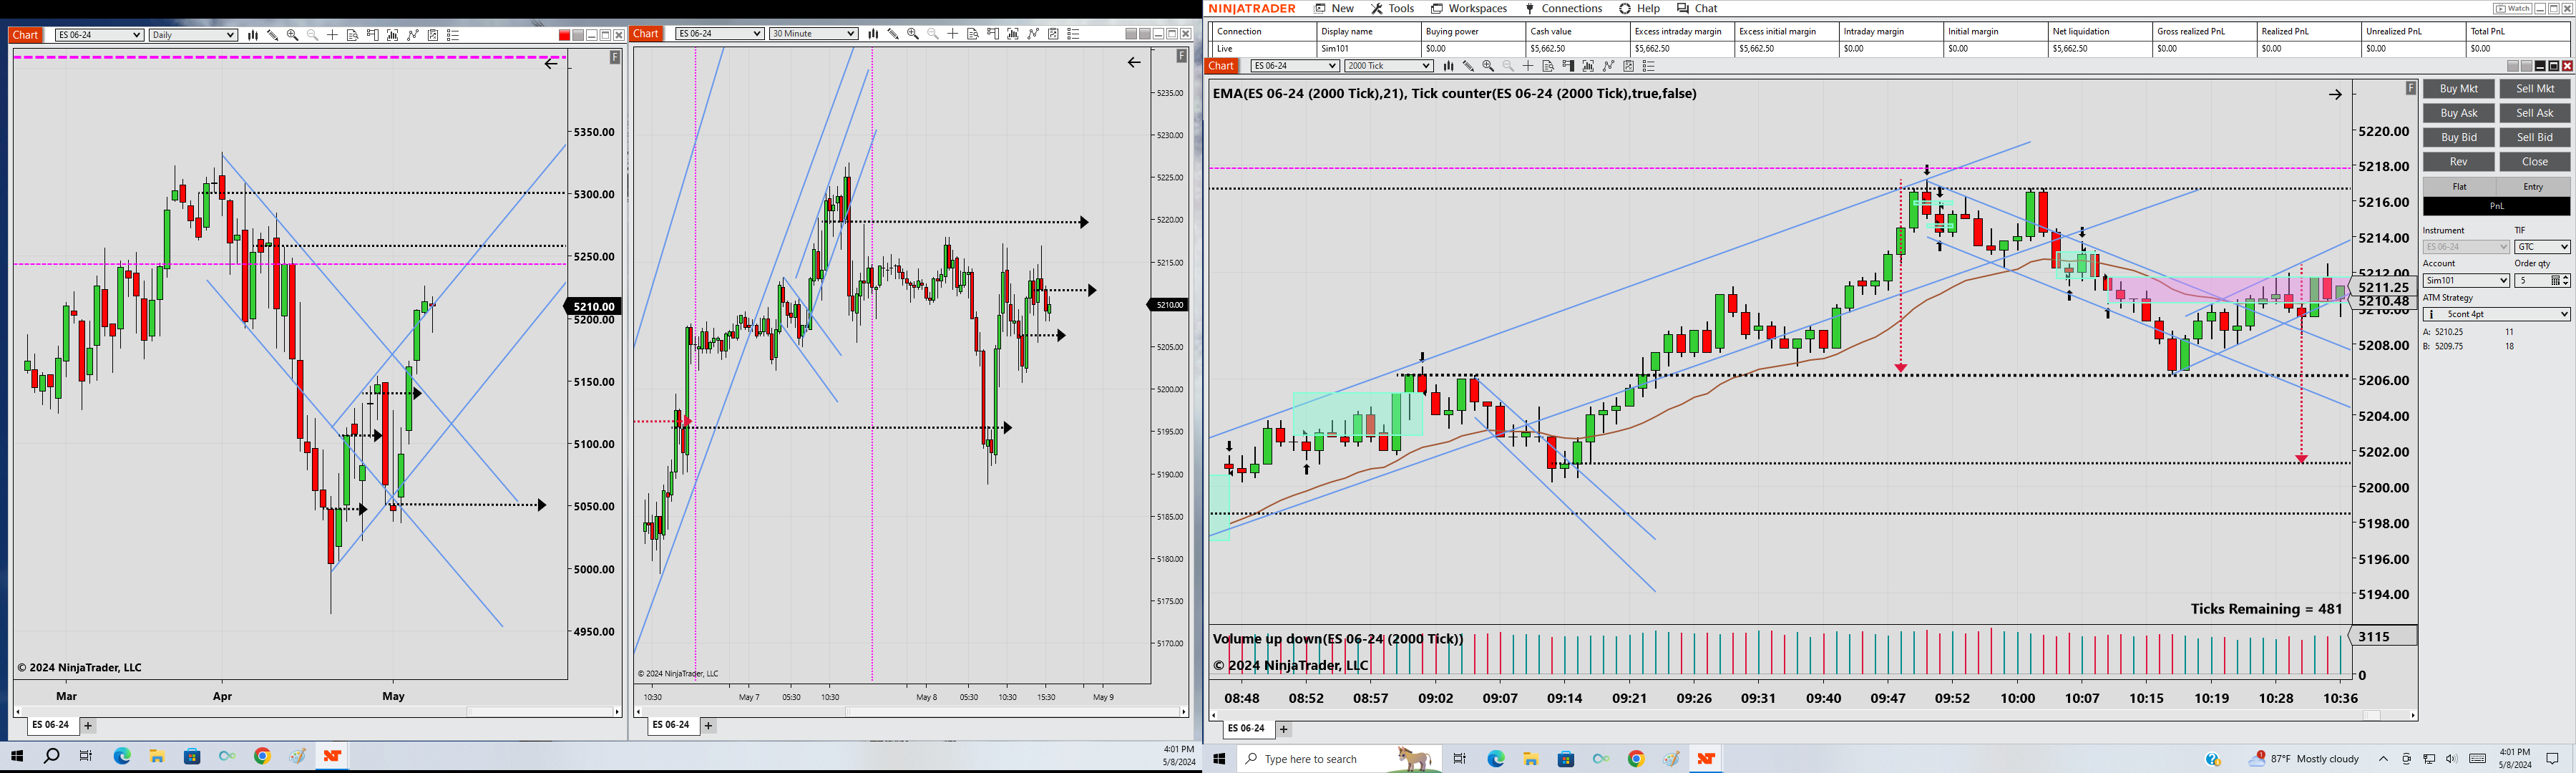Select crosshair cursor in 2000 Tick chart toolbar
The image size is (2576, 773).
[1528, 67]
